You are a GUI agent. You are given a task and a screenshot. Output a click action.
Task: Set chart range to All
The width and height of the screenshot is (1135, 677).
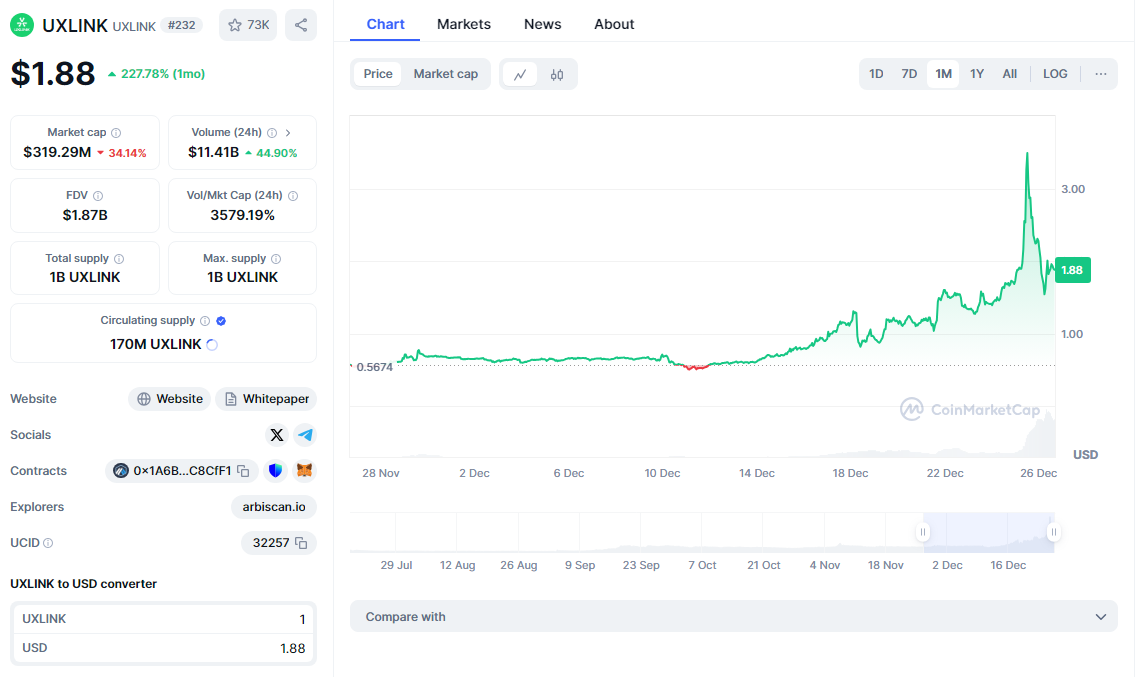click(x=1010, y=74)
